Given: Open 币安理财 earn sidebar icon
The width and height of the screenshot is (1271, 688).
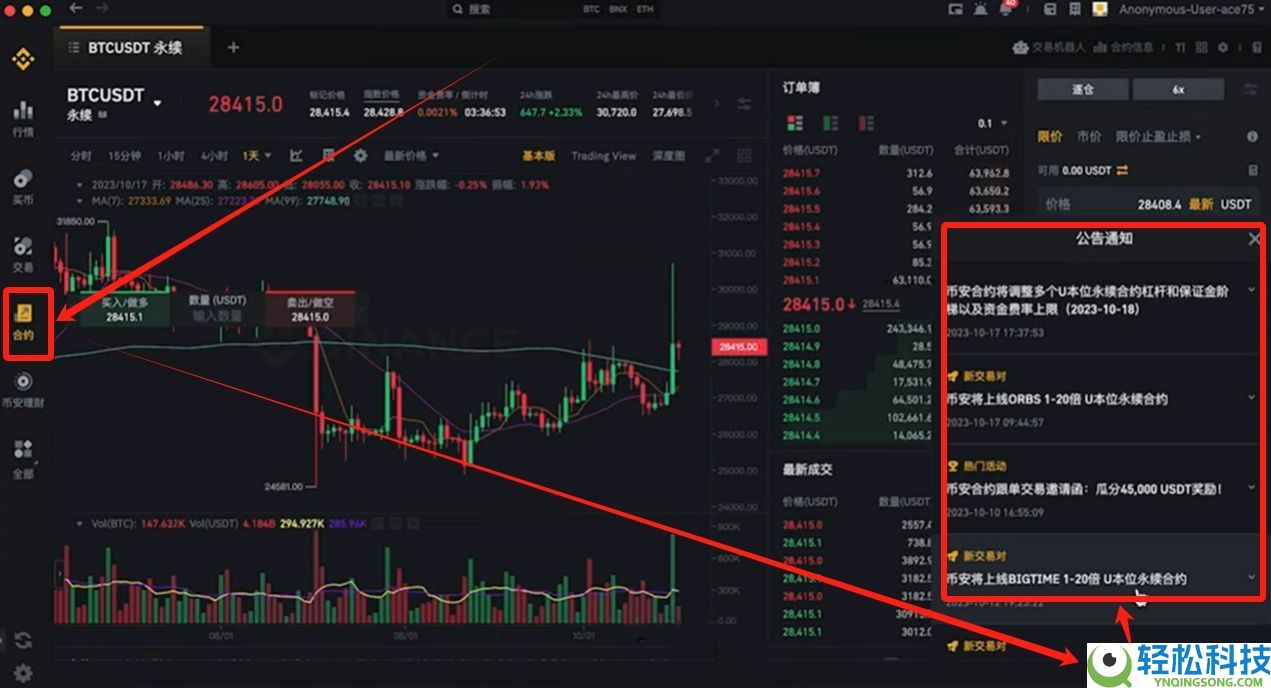Looking at the screenshot, I should pyautogui.click(x=23, y=391).
